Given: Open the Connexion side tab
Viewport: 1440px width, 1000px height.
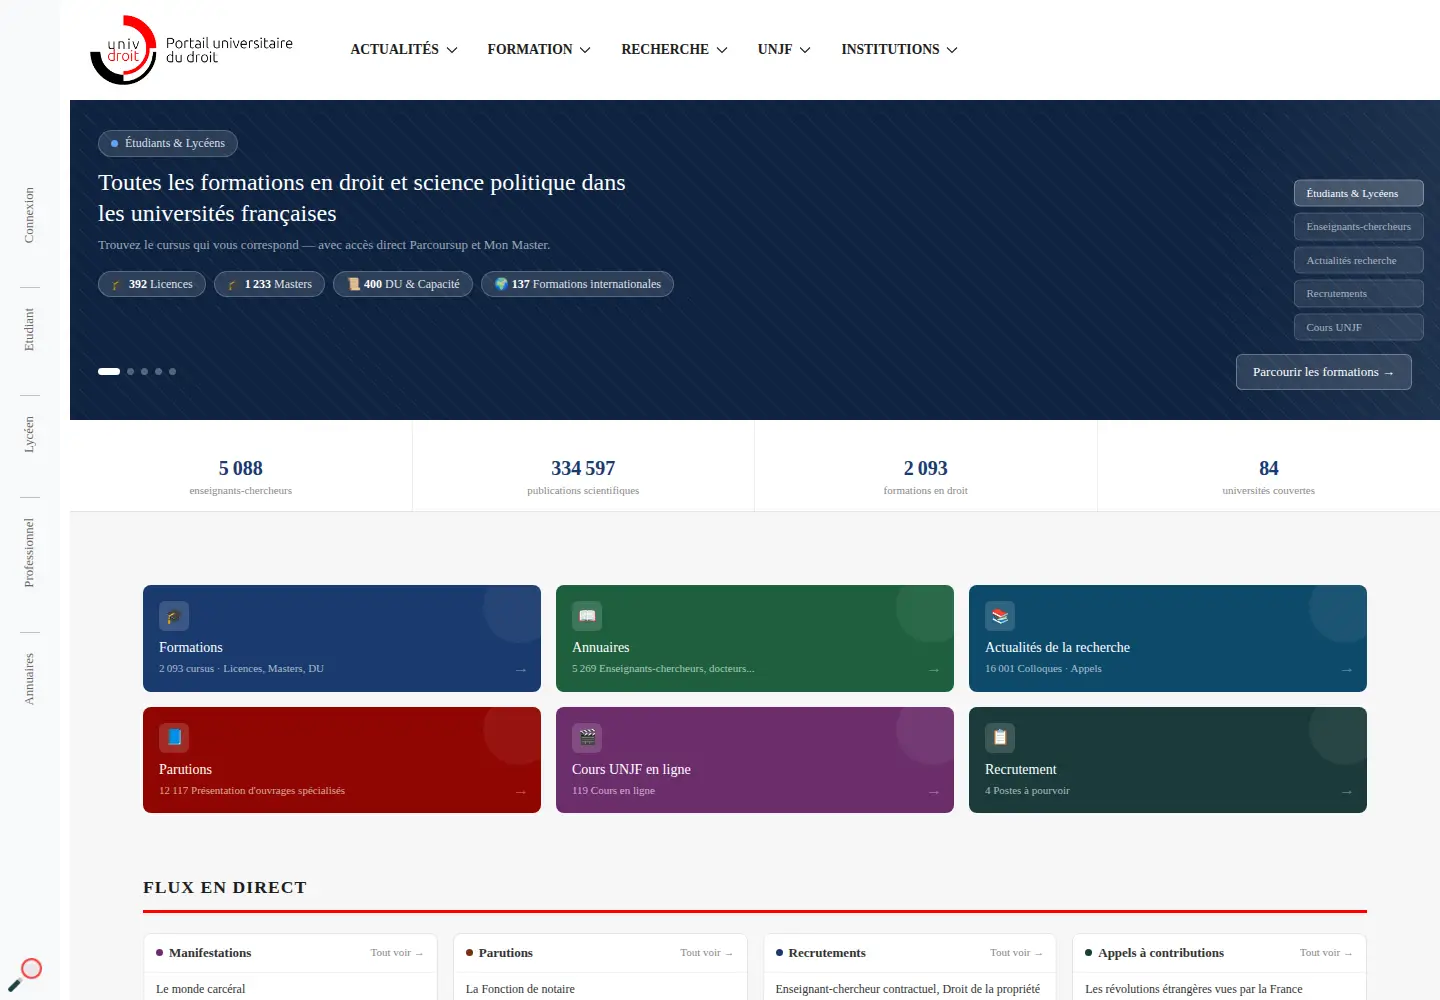Looking at the screenshot, I should (x=29, y=215).
